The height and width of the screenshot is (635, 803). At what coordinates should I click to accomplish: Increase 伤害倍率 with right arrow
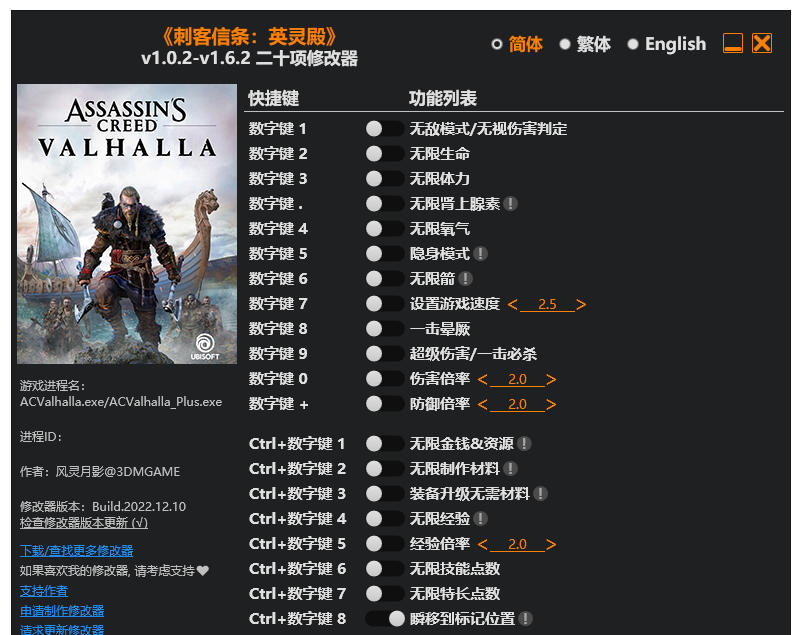pyautogui.click(x=551, y=379)
